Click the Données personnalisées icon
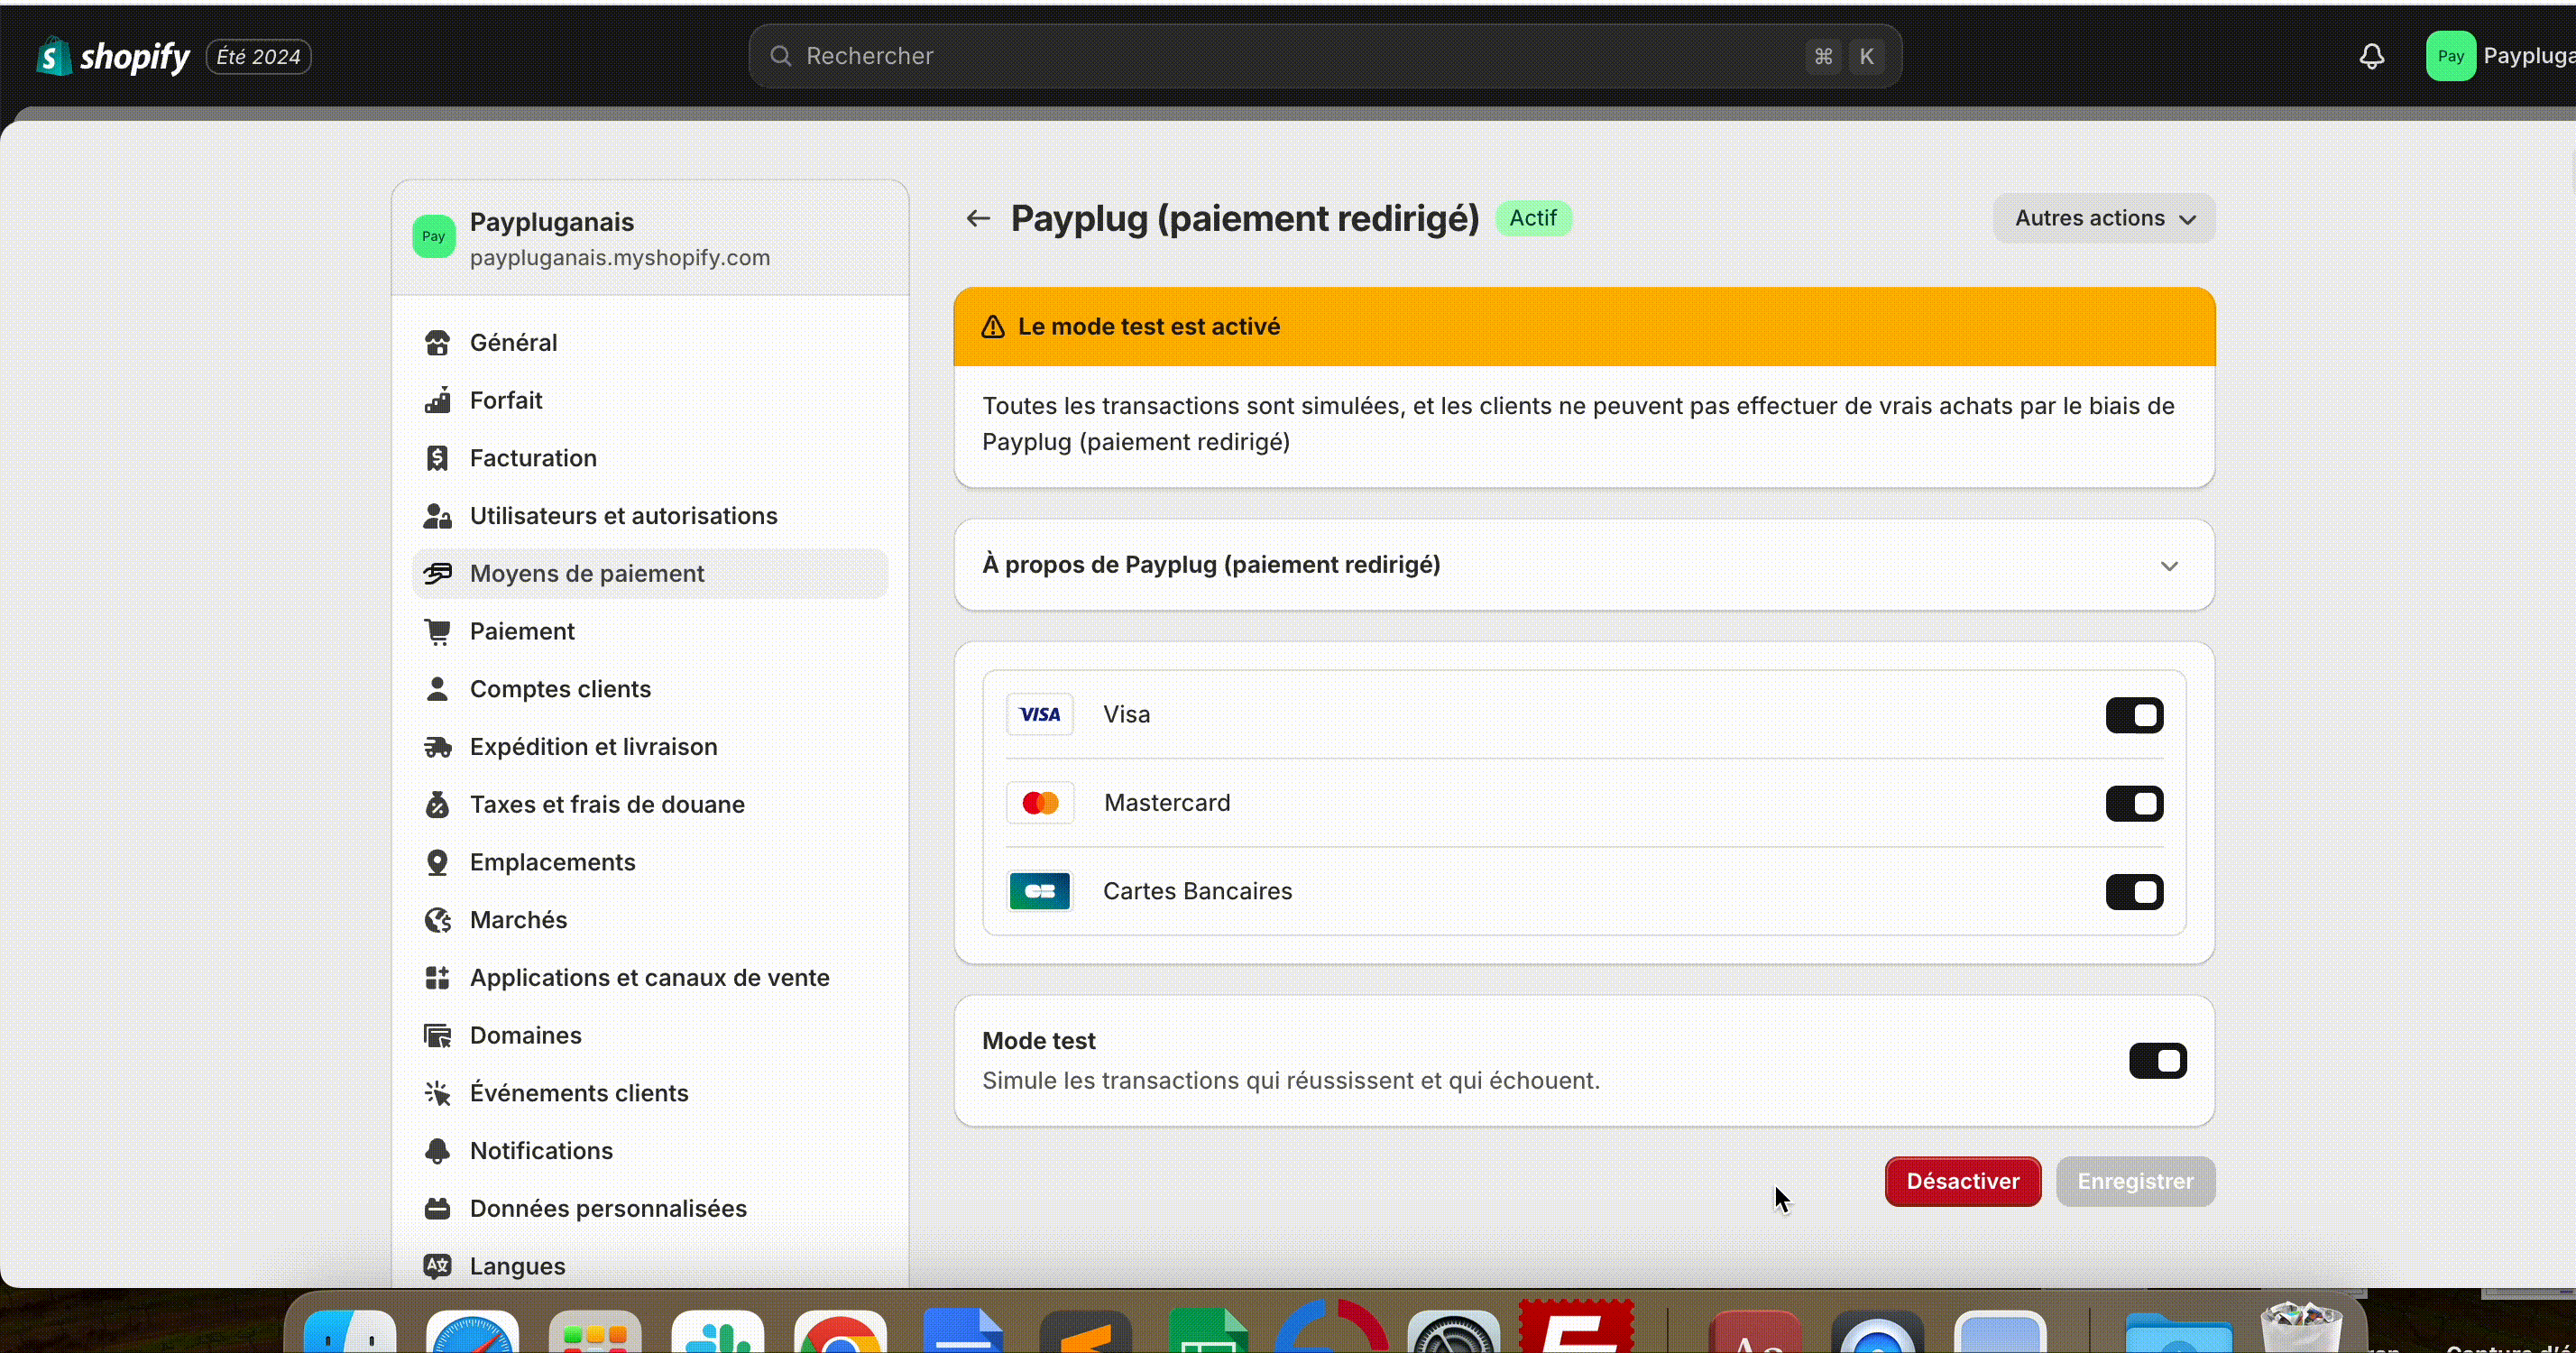2576x1353 pixels. pyautogui.click(x=437, y=1209)
